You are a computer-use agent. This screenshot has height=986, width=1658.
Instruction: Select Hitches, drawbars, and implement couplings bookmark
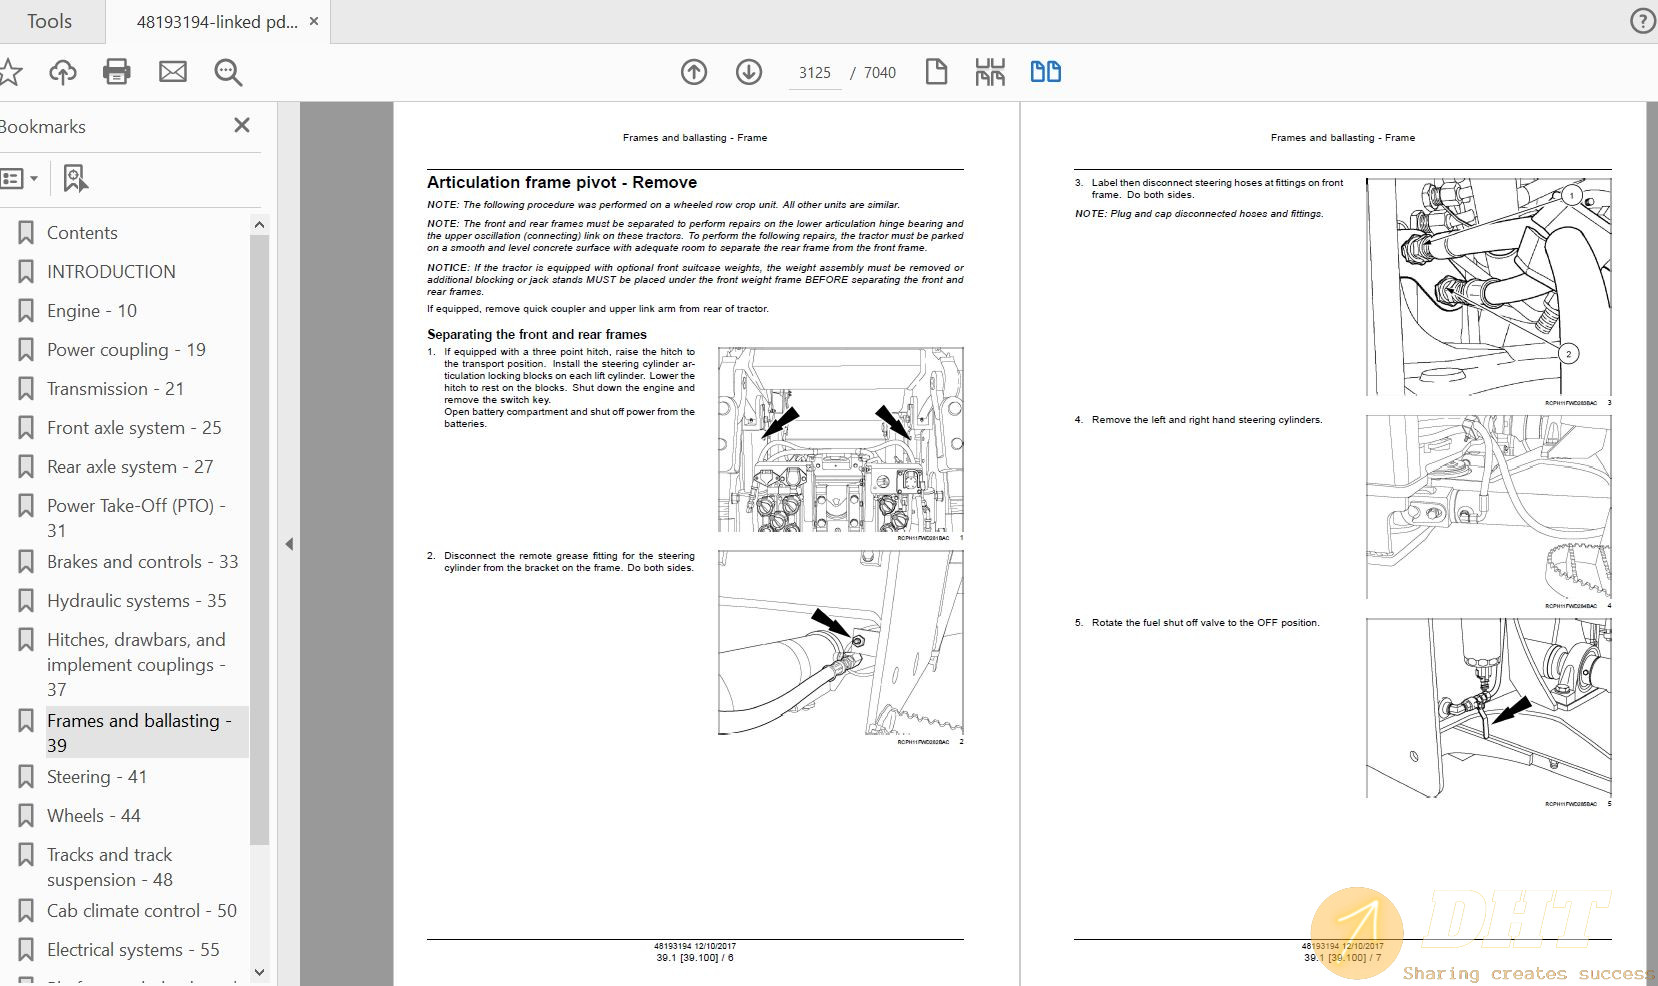(136, 665)
